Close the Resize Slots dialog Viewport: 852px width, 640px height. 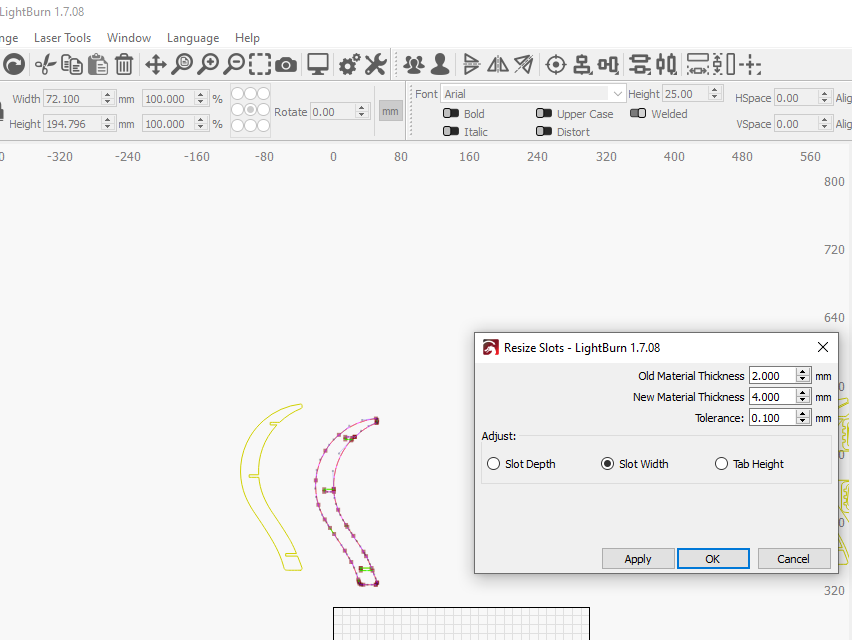[x=823, y=348]
